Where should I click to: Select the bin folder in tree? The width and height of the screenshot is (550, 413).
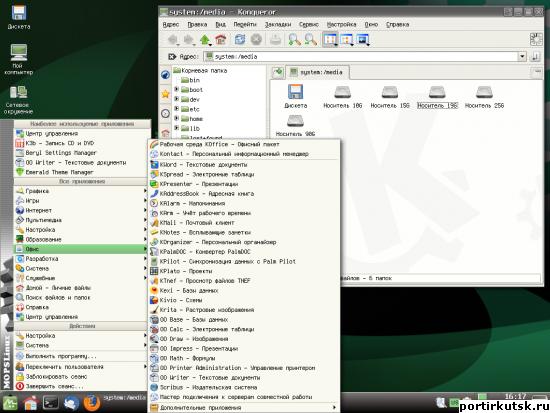tap(190, 80)
